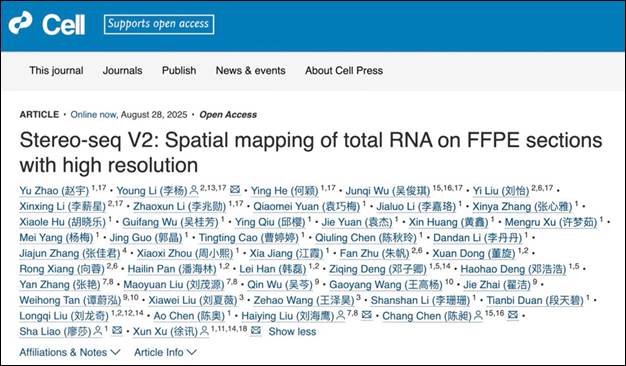Open author Qiaomei Yuan link

[x=307, y=206]
